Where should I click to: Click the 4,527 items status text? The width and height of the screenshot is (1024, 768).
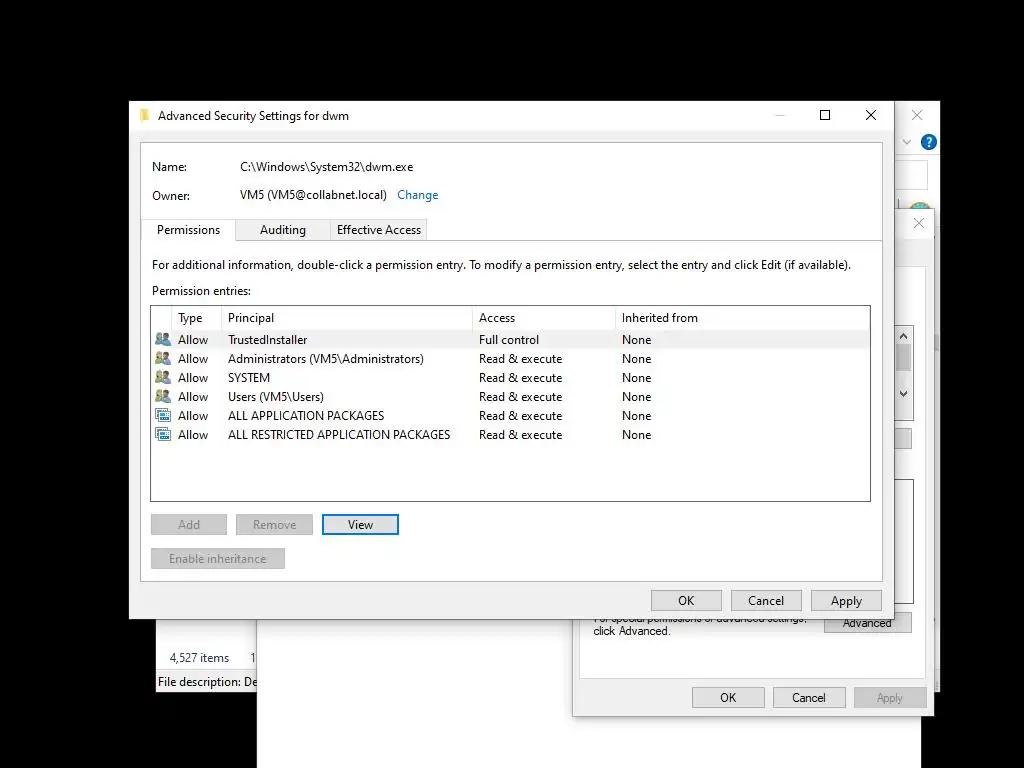click(199, 658)
